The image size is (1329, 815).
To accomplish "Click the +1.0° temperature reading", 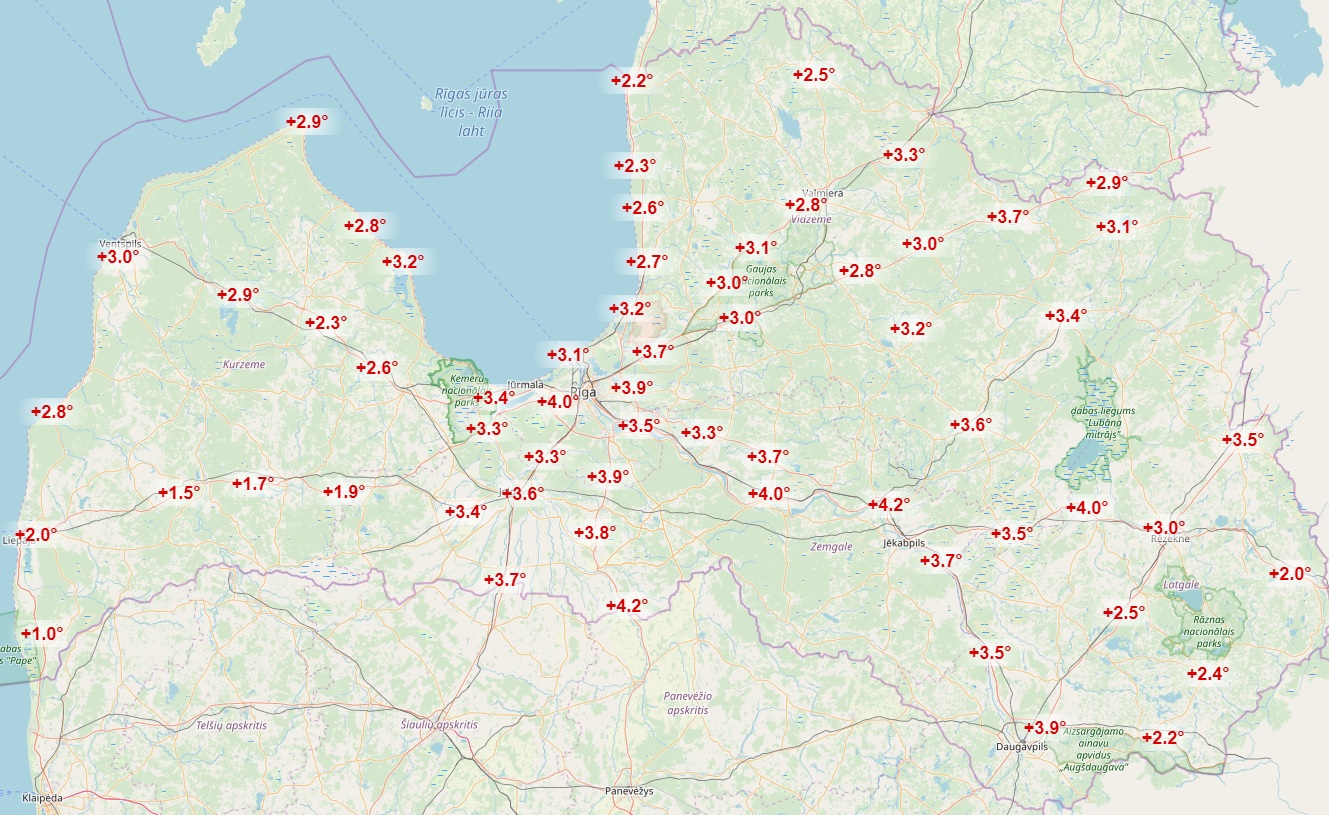I will click(42, 633).
